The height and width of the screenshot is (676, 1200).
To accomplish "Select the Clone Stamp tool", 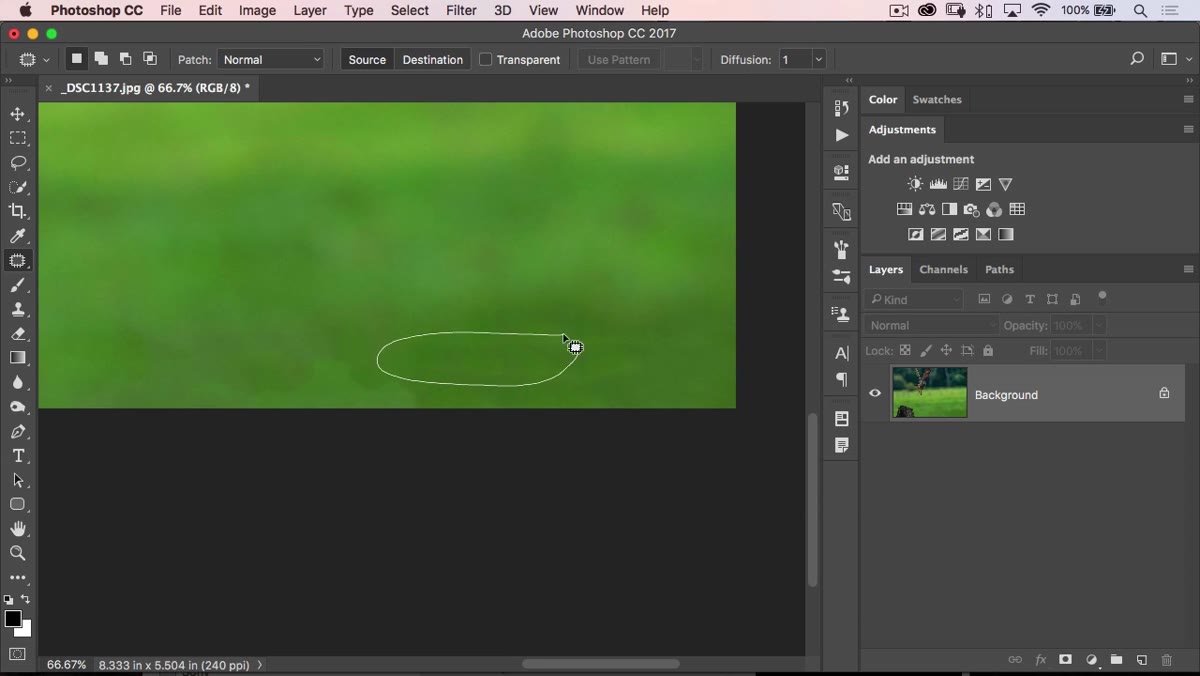I will (x=18, y=309).
